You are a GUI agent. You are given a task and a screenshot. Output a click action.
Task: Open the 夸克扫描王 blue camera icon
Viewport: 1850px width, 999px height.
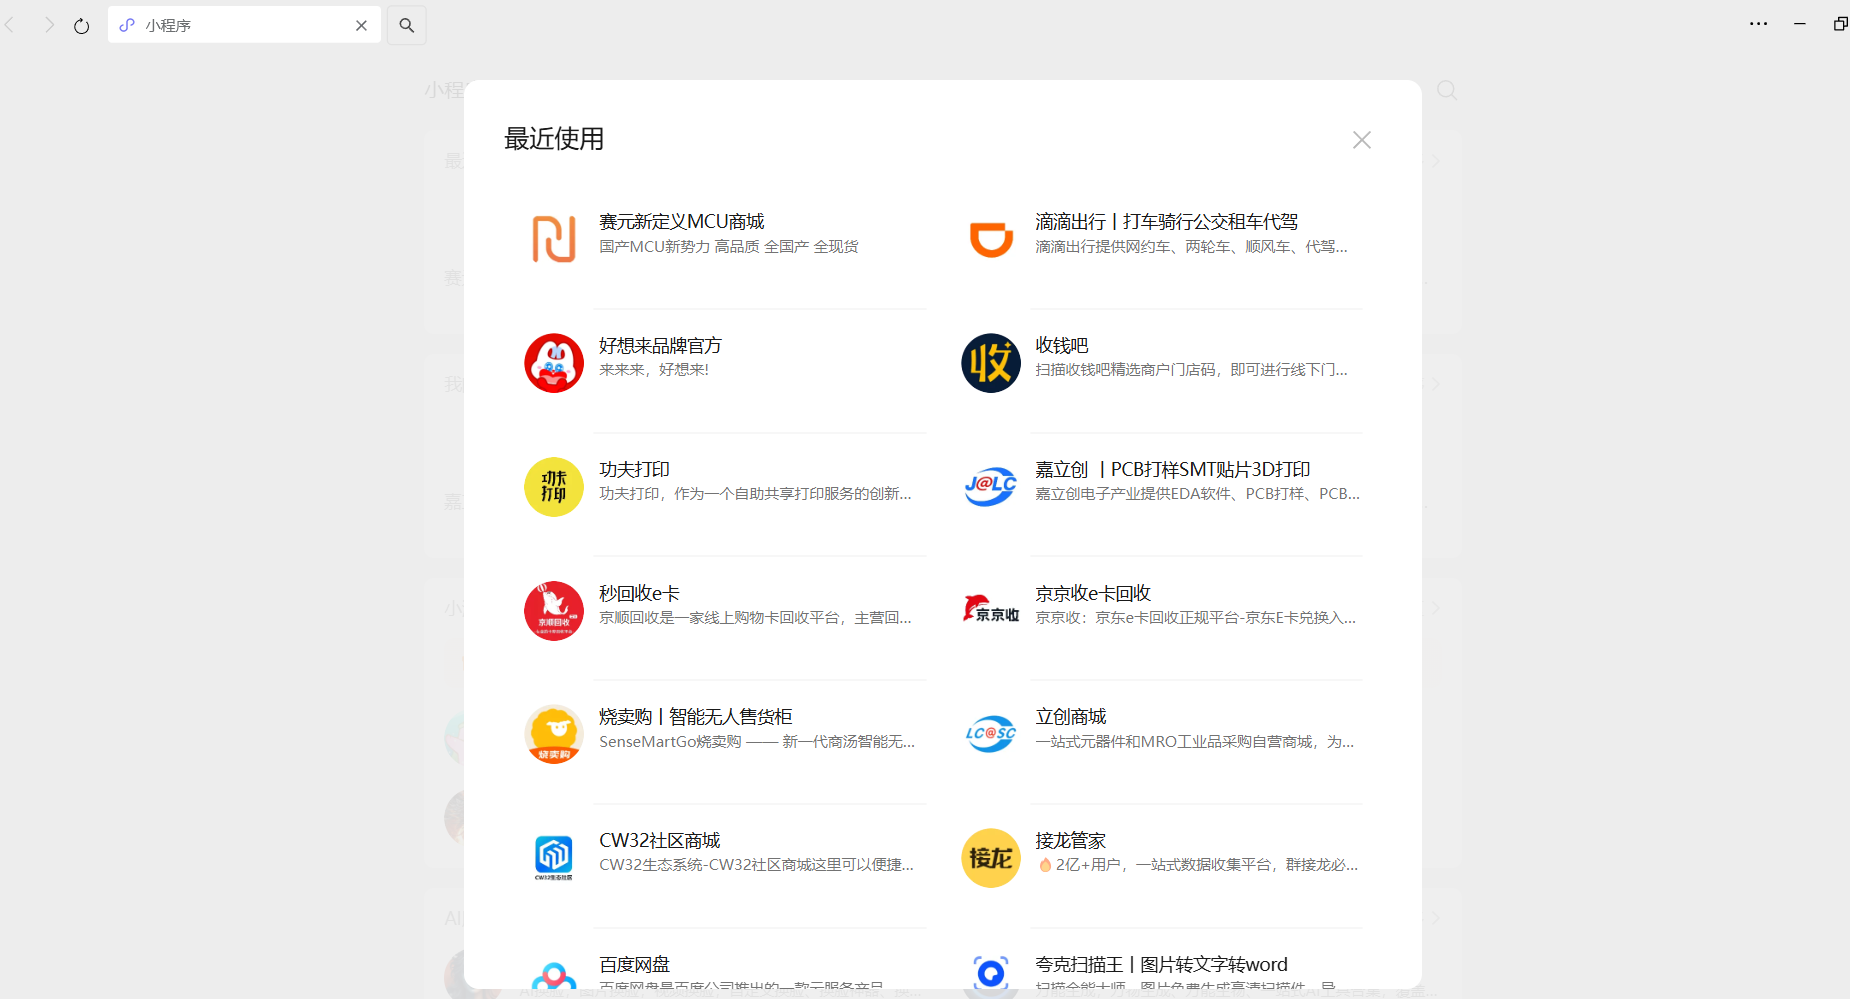coord(991,971)
